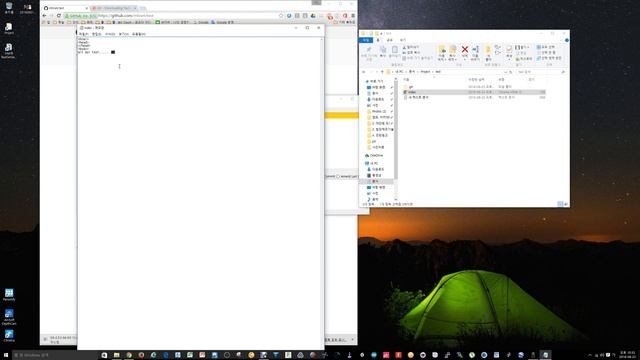Open the Notepad 도움말 menu
The image size is (640, 360).
tap(138, 34)
